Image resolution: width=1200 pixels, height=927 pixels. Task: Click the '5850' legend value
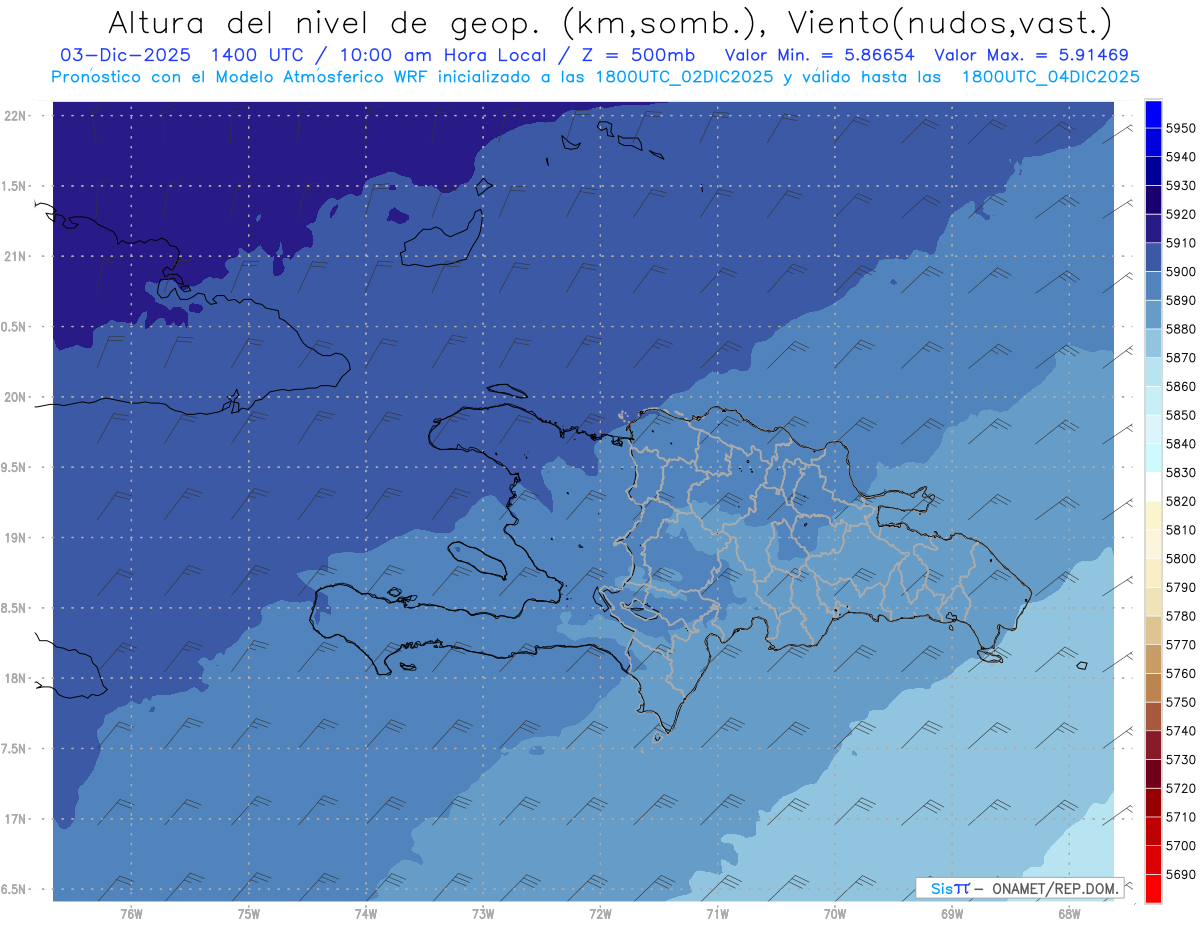pos(1180,415)
